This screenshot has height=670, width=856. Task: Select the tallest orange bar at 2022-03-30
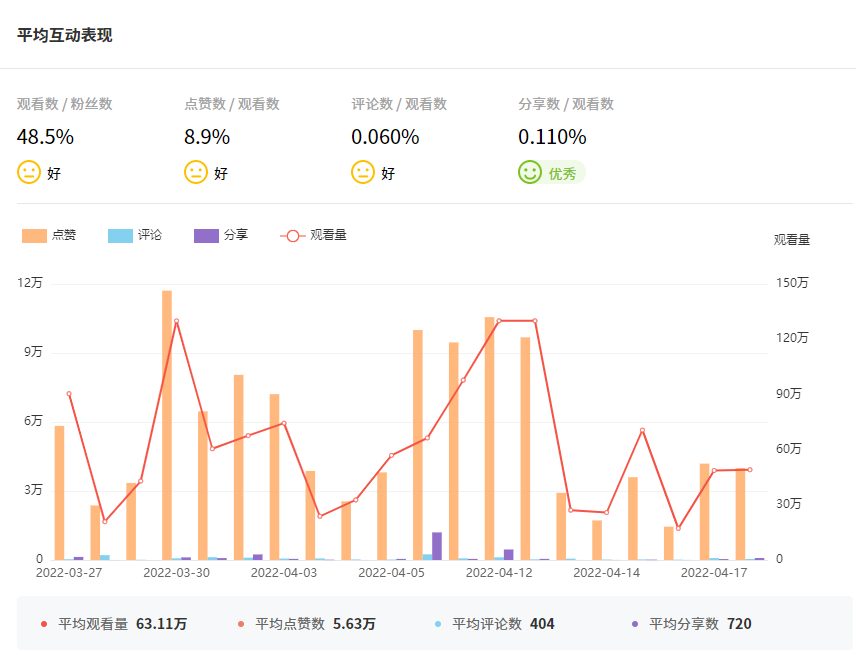(x=167, y=425)
